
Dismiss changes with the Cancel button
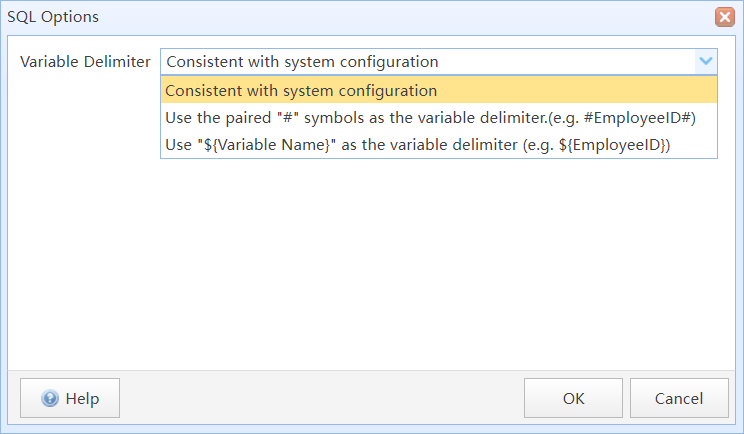pyautogui.click(x=679, y=398)
